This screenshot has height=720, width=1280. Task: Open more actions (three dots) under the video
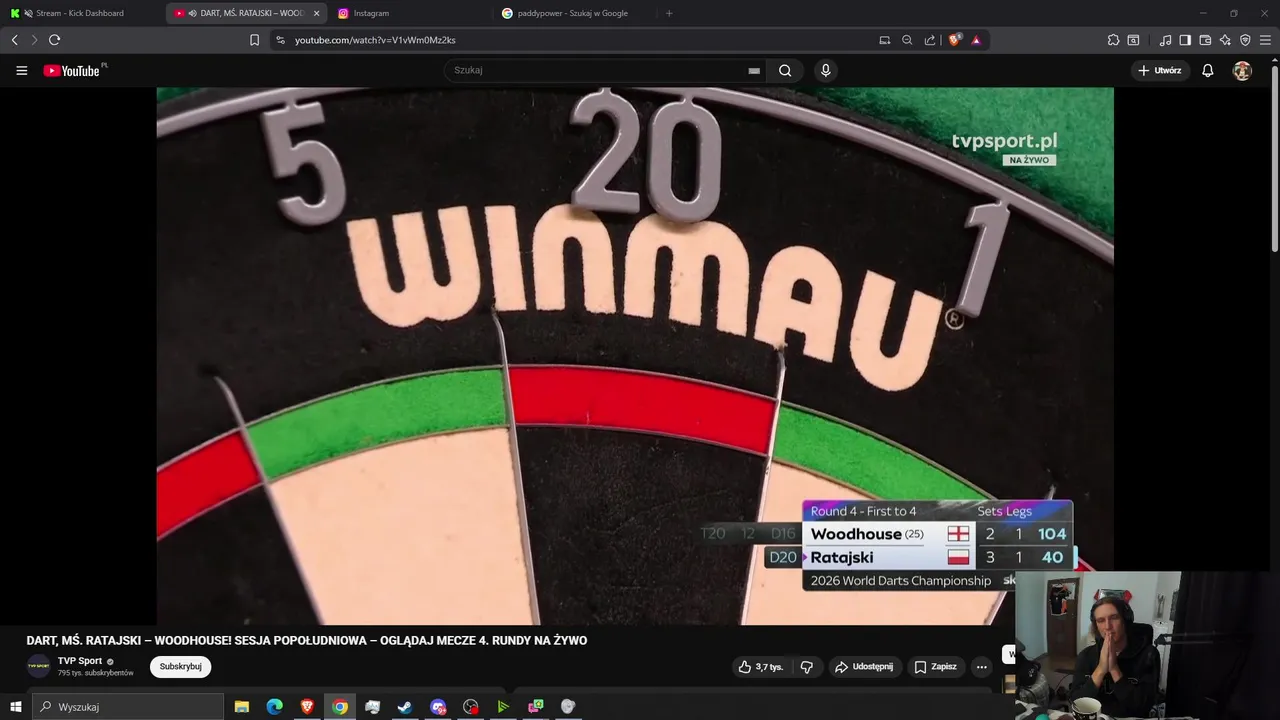pyautogui.click(x=981, y=667)
